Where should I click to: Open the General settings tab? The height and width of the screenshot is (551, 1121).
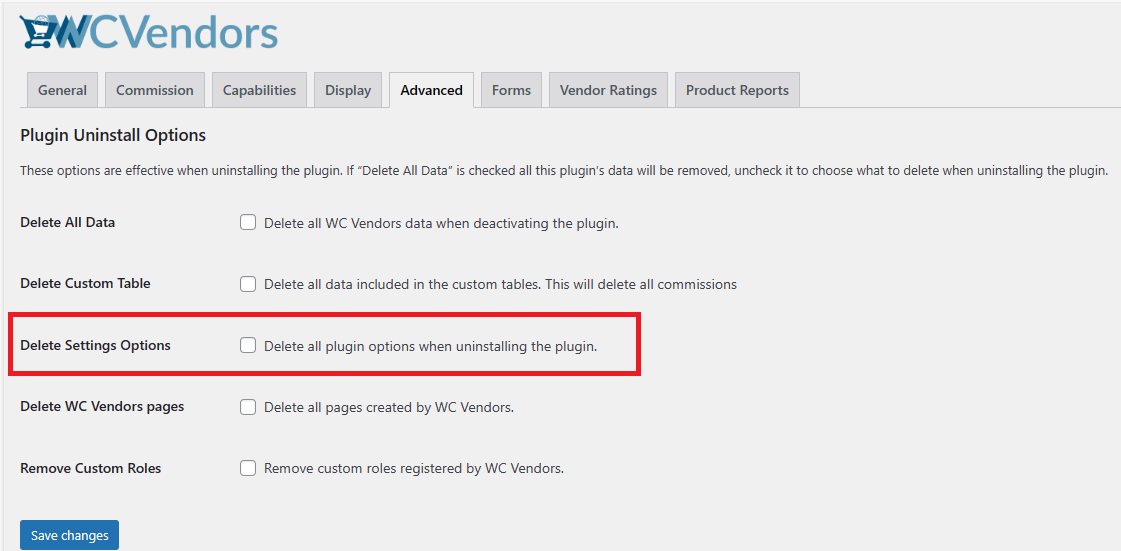point(62,90)
